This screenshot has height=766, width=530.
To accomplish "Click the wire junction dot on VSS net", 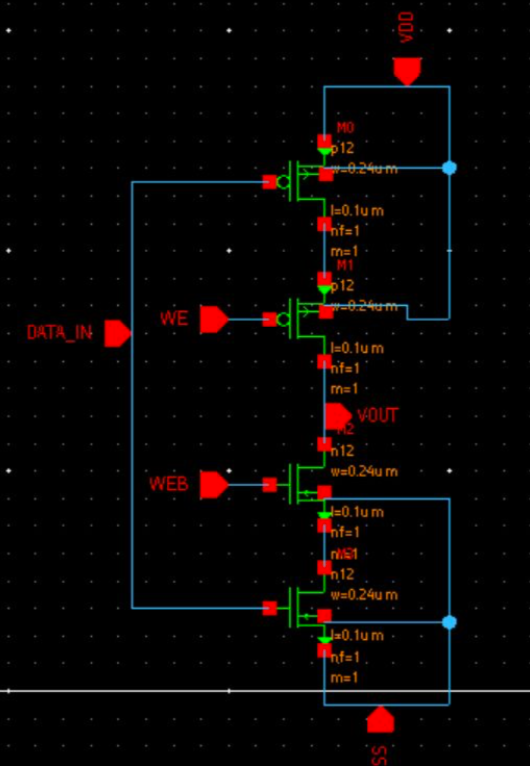I will [449, 622].
